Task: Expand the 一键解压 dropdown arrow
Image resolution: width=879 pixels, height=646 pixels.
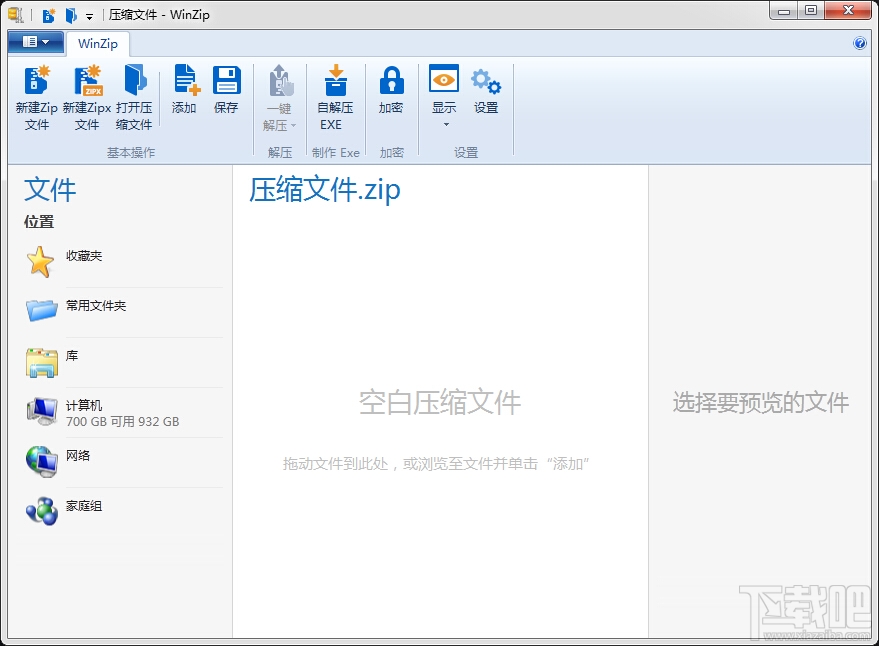Action: (293, 125)
